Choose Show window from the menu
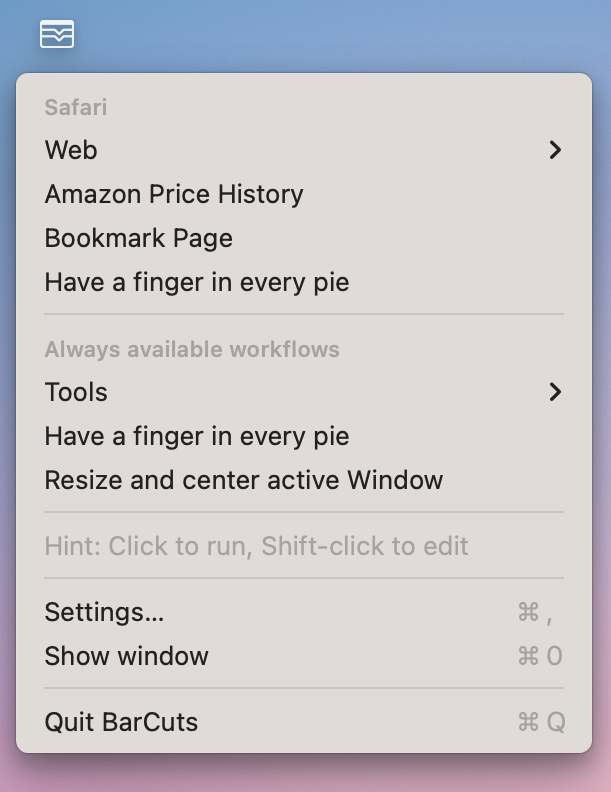The image size is (611, 792). click(304, 656)
